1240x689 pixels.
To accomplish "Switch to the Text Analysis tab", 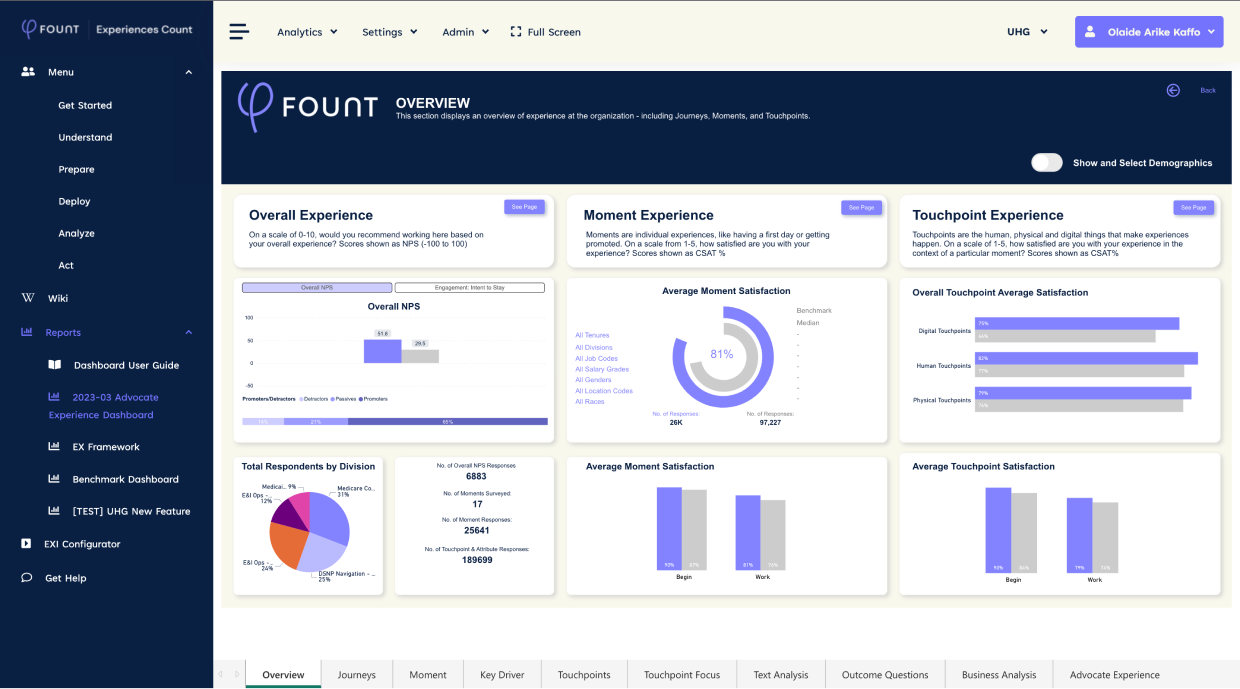I will [781, 675].
